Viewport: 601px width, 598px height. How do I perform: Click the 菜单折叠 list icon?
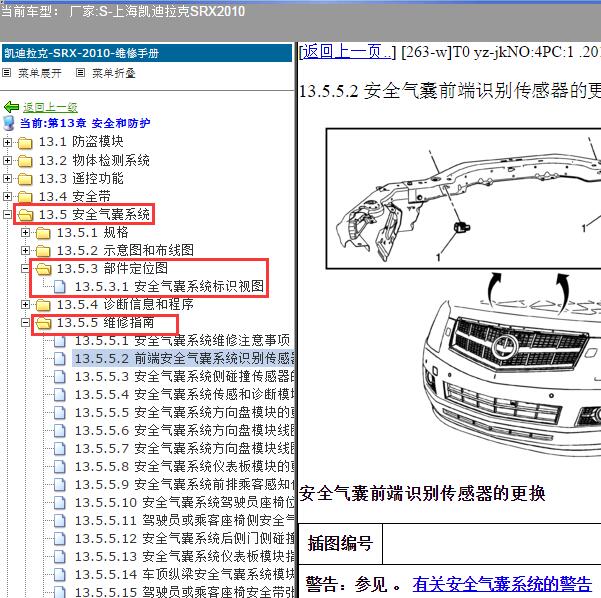tap(80, 72)
